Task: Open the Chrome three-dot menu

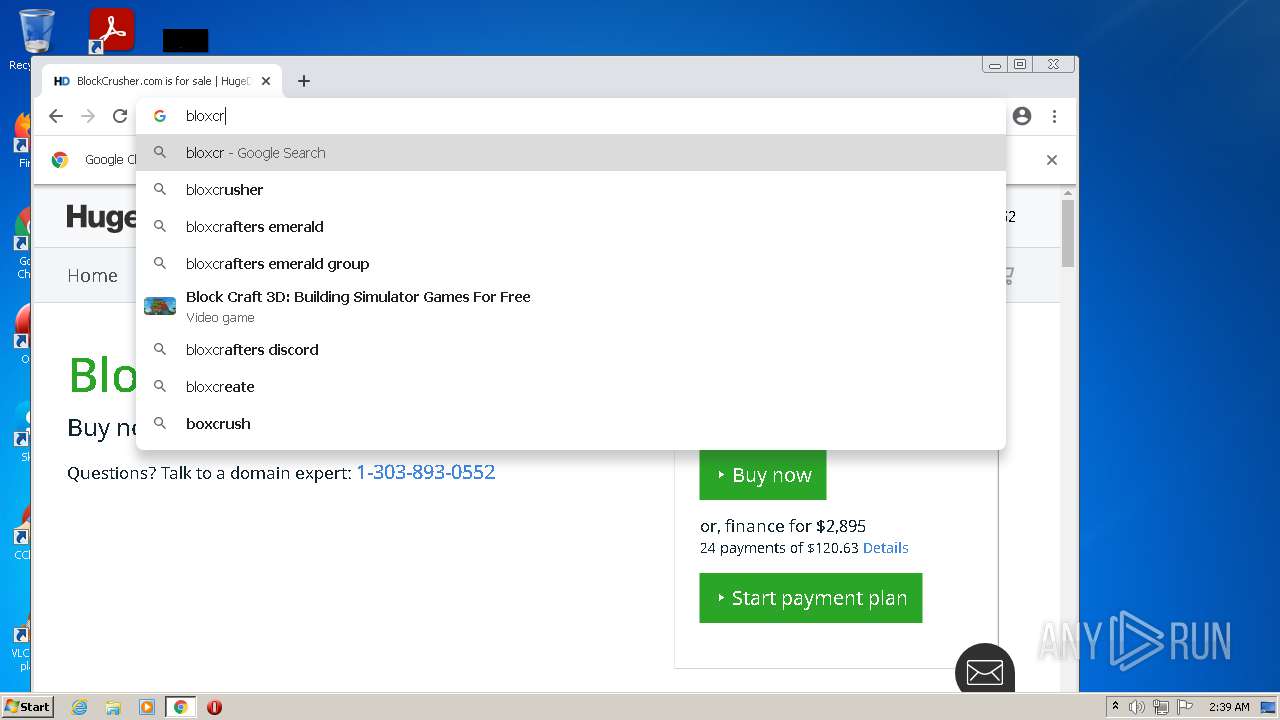Action: click(x=1054, y=116)
